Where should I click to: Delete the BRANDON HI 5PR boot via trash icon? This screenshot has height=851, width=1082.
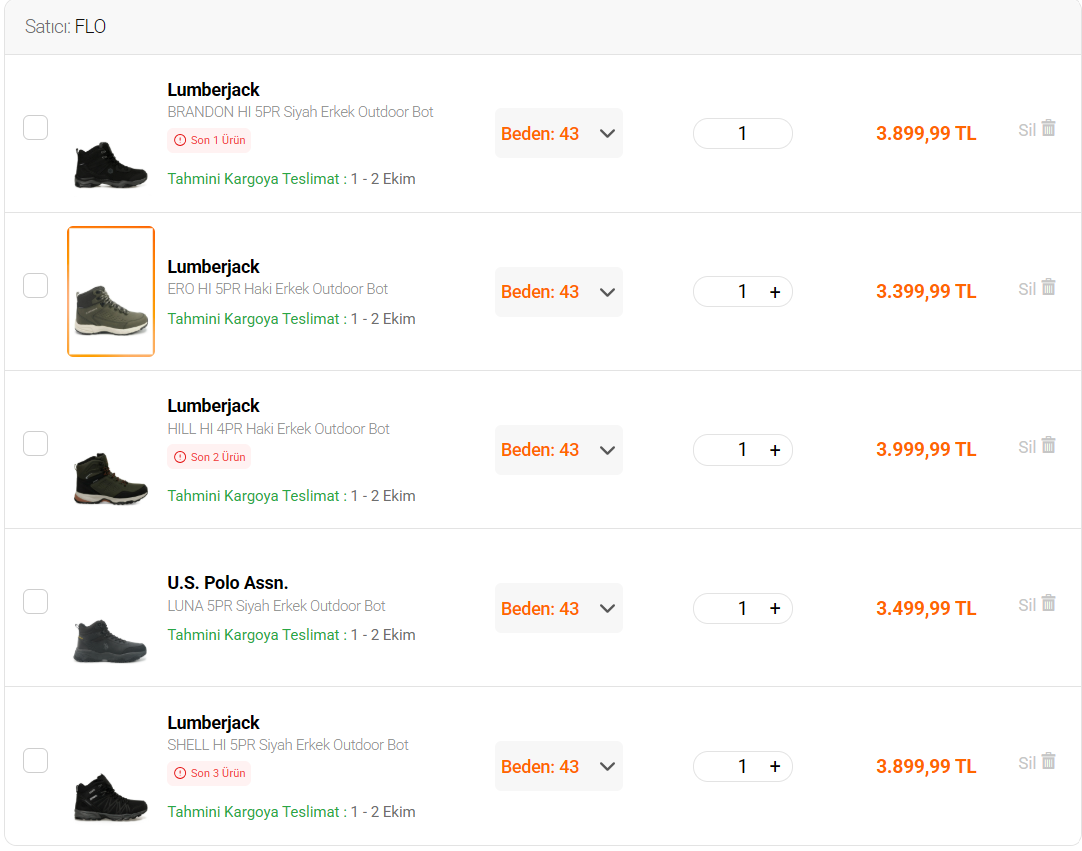1048,128
